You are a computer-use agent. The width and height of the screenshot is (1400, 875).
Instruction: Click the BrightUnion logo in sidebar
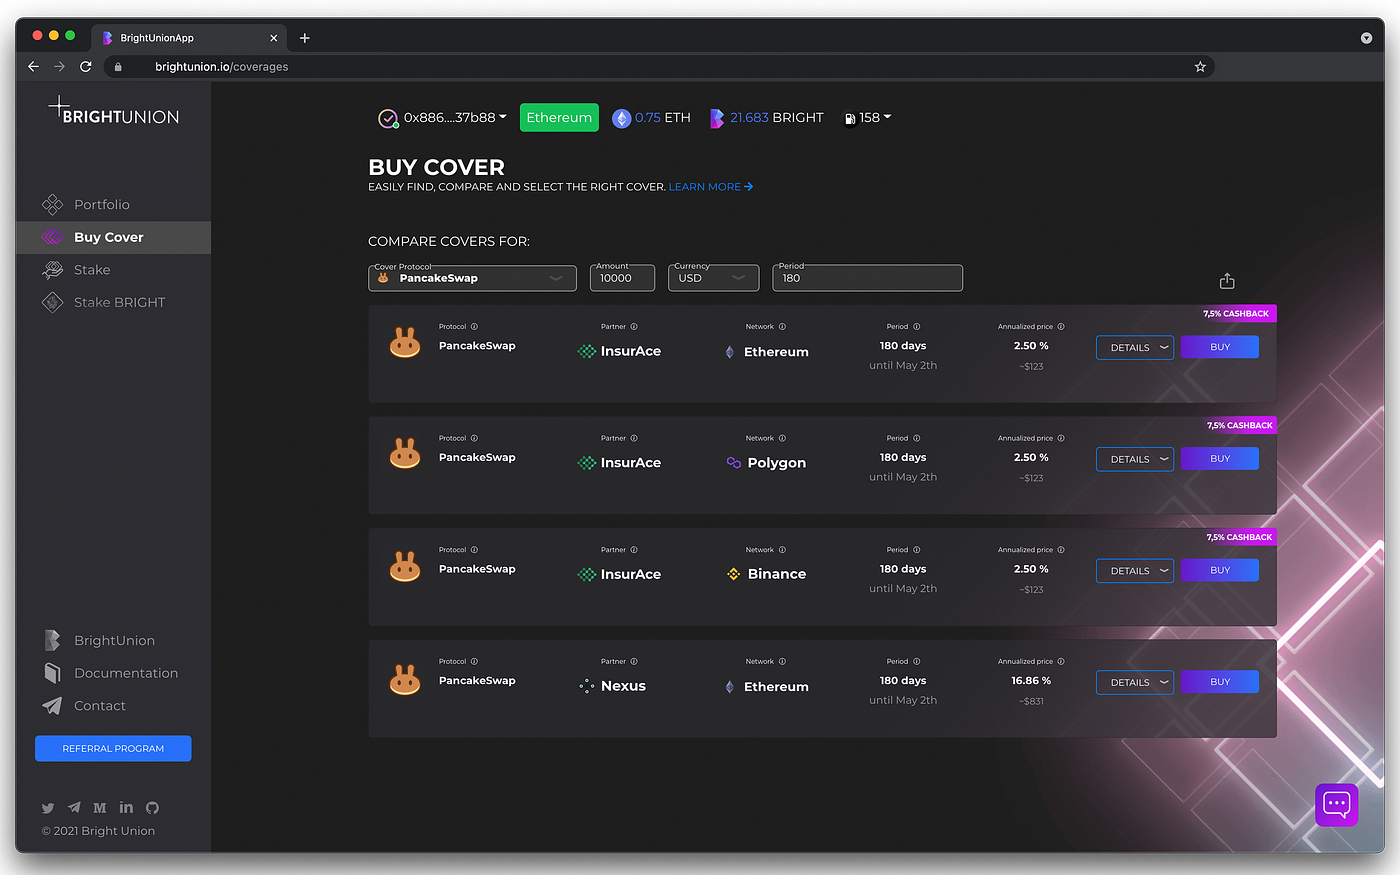[114, 111]
